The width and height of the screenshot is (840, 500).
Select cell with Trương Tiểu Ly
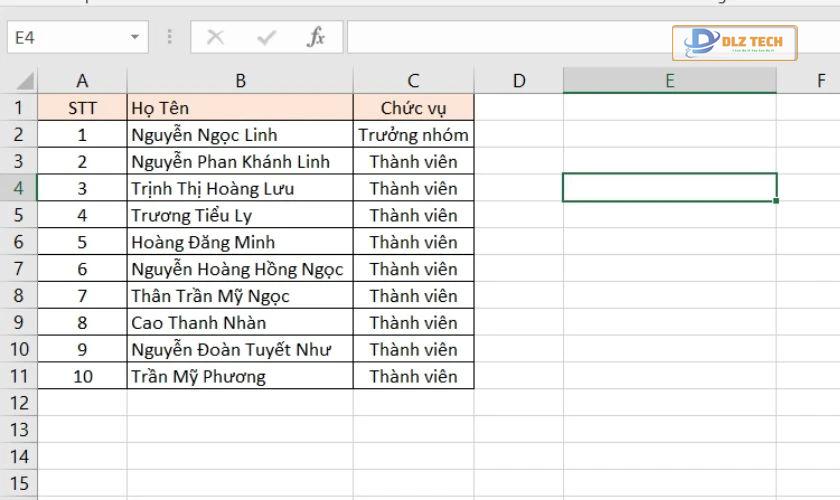click(x=240, y=215)
